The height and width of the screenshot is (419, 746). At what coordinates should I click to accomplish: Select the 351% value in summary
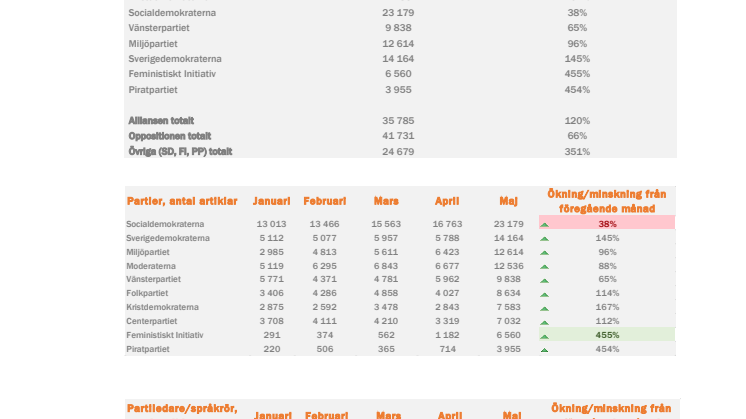(577, 152)
